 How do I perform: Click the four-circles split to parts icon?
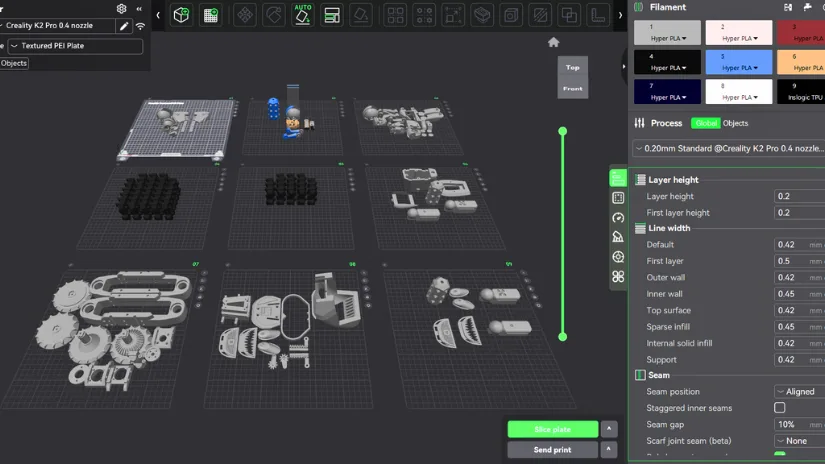425,15
